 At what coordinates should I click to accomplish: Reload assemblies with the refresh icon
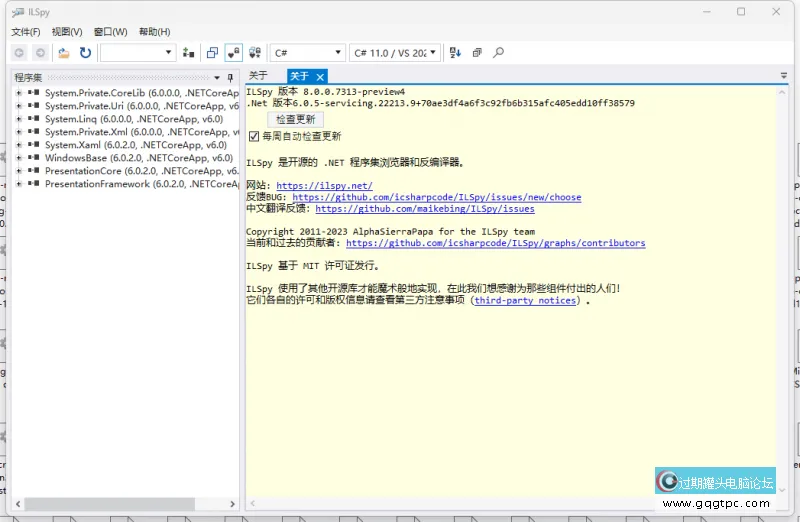click(x=85, y=53)
